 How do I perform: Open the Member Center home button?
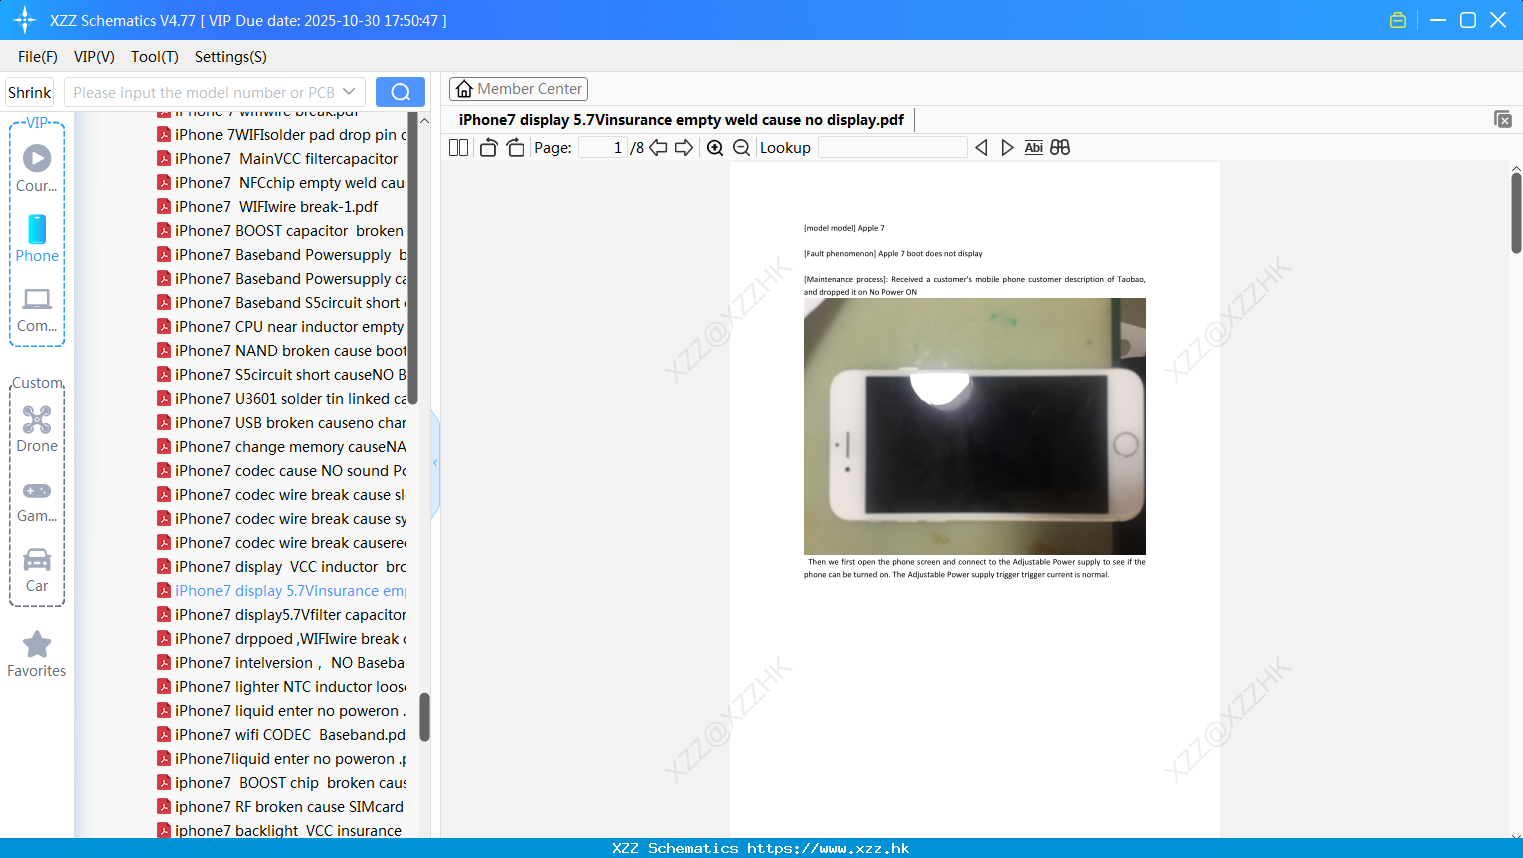click(x=518, y=89)
